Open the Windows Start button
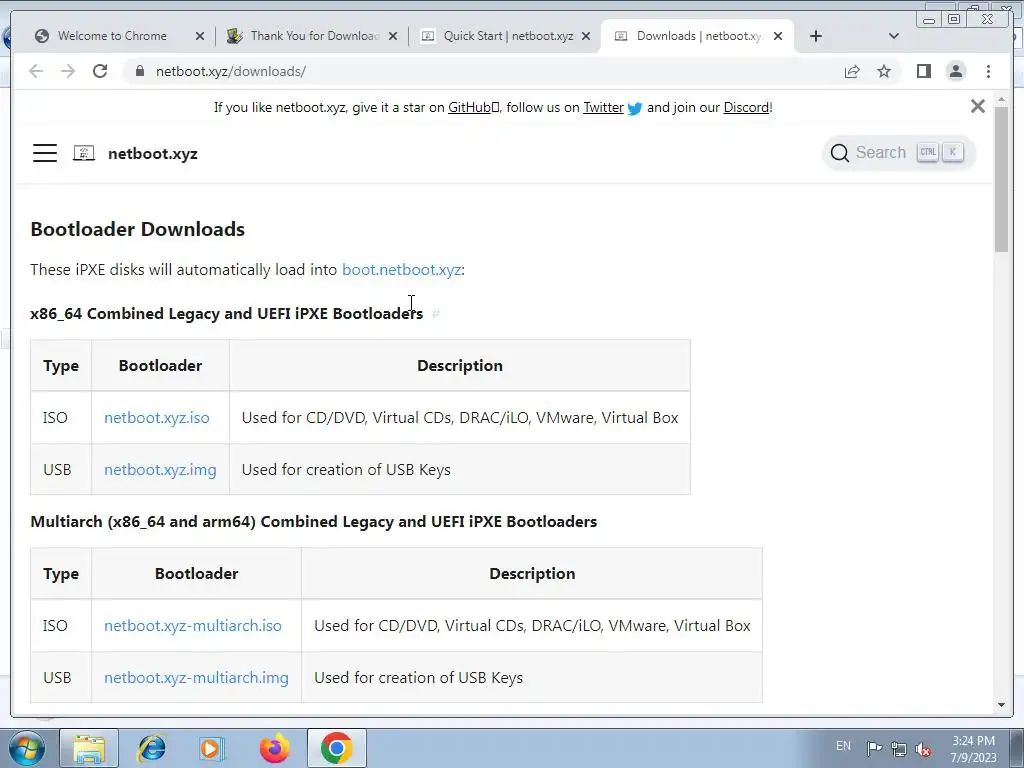Screen dimensions: 1024x768 click(x=25, y=748)
